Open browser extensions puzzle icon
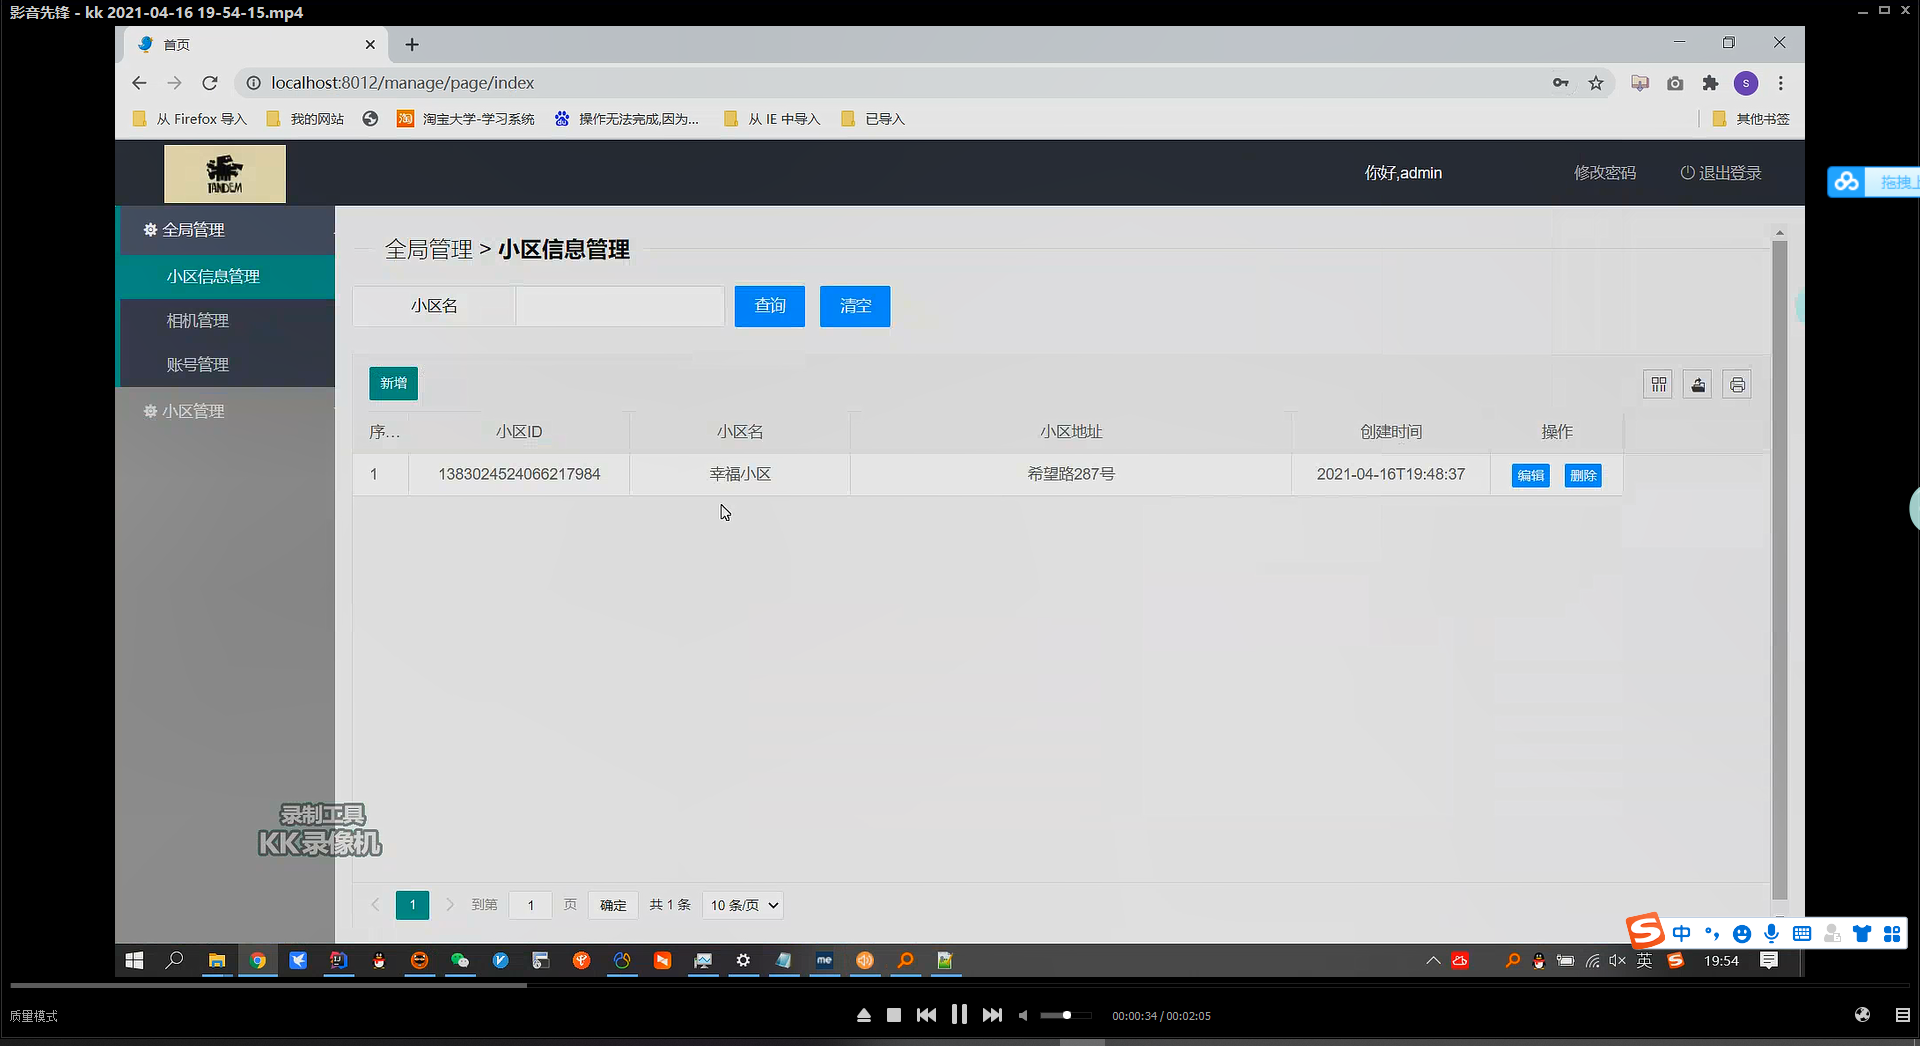 (x=1710, y=83)
